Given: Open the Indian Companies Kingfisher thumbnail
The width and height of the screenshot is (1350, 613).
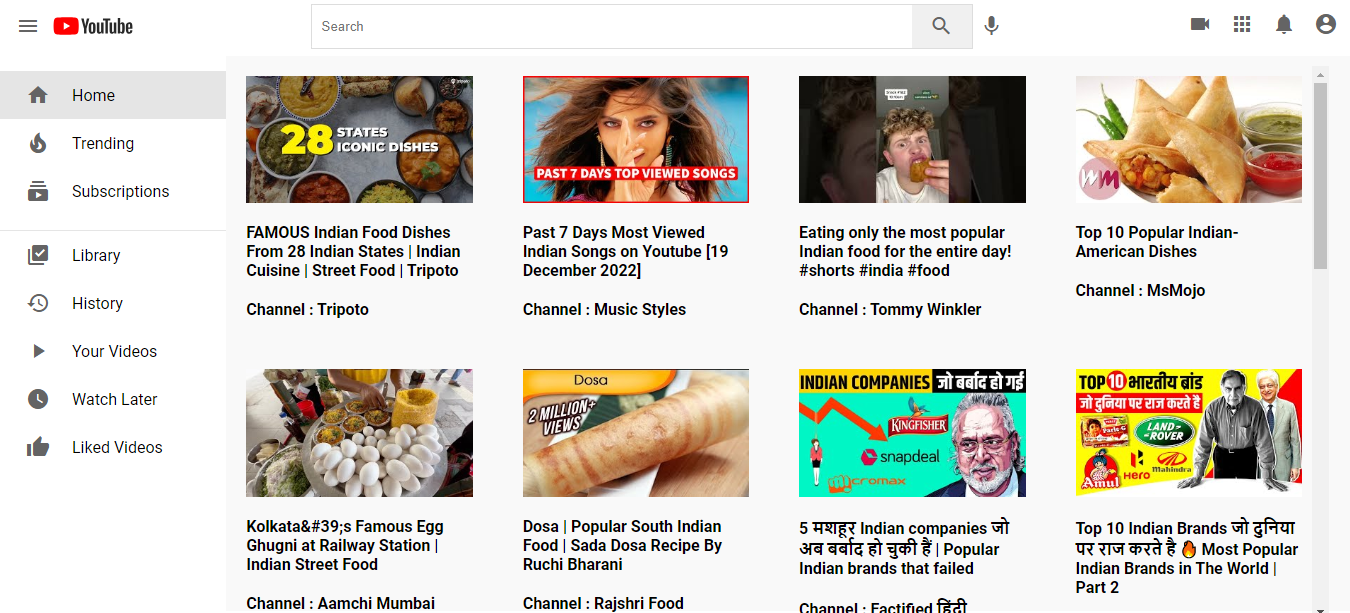Looking at the screenshot, I should pyautogui.click(x=912, y=433).
